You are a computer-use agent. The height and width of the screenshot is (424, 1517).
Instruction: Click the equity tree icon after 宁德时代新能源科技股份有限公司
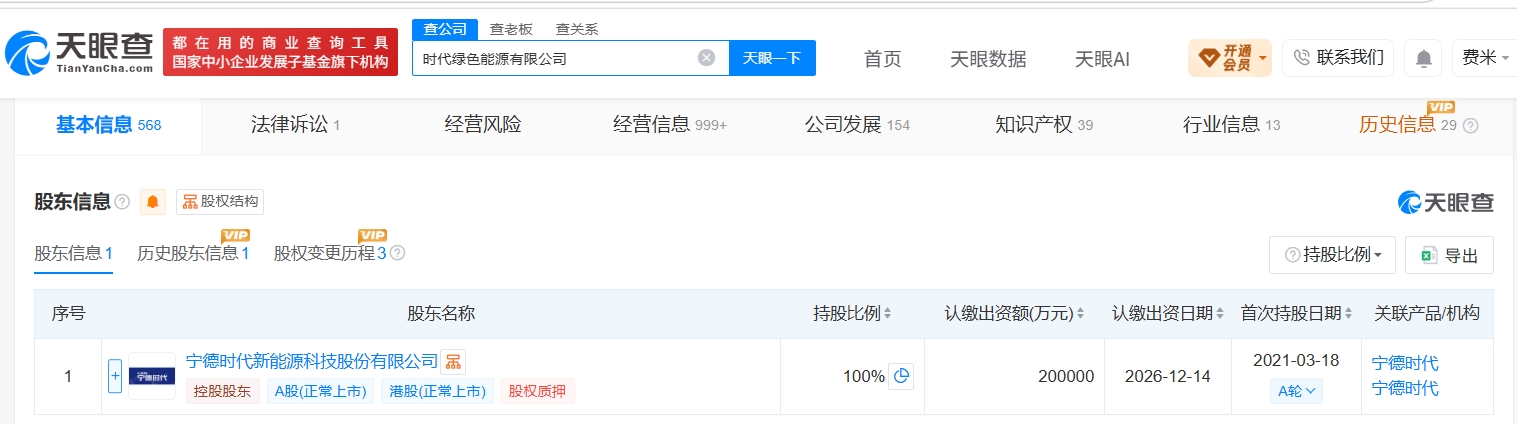click(x=453, y=361)
